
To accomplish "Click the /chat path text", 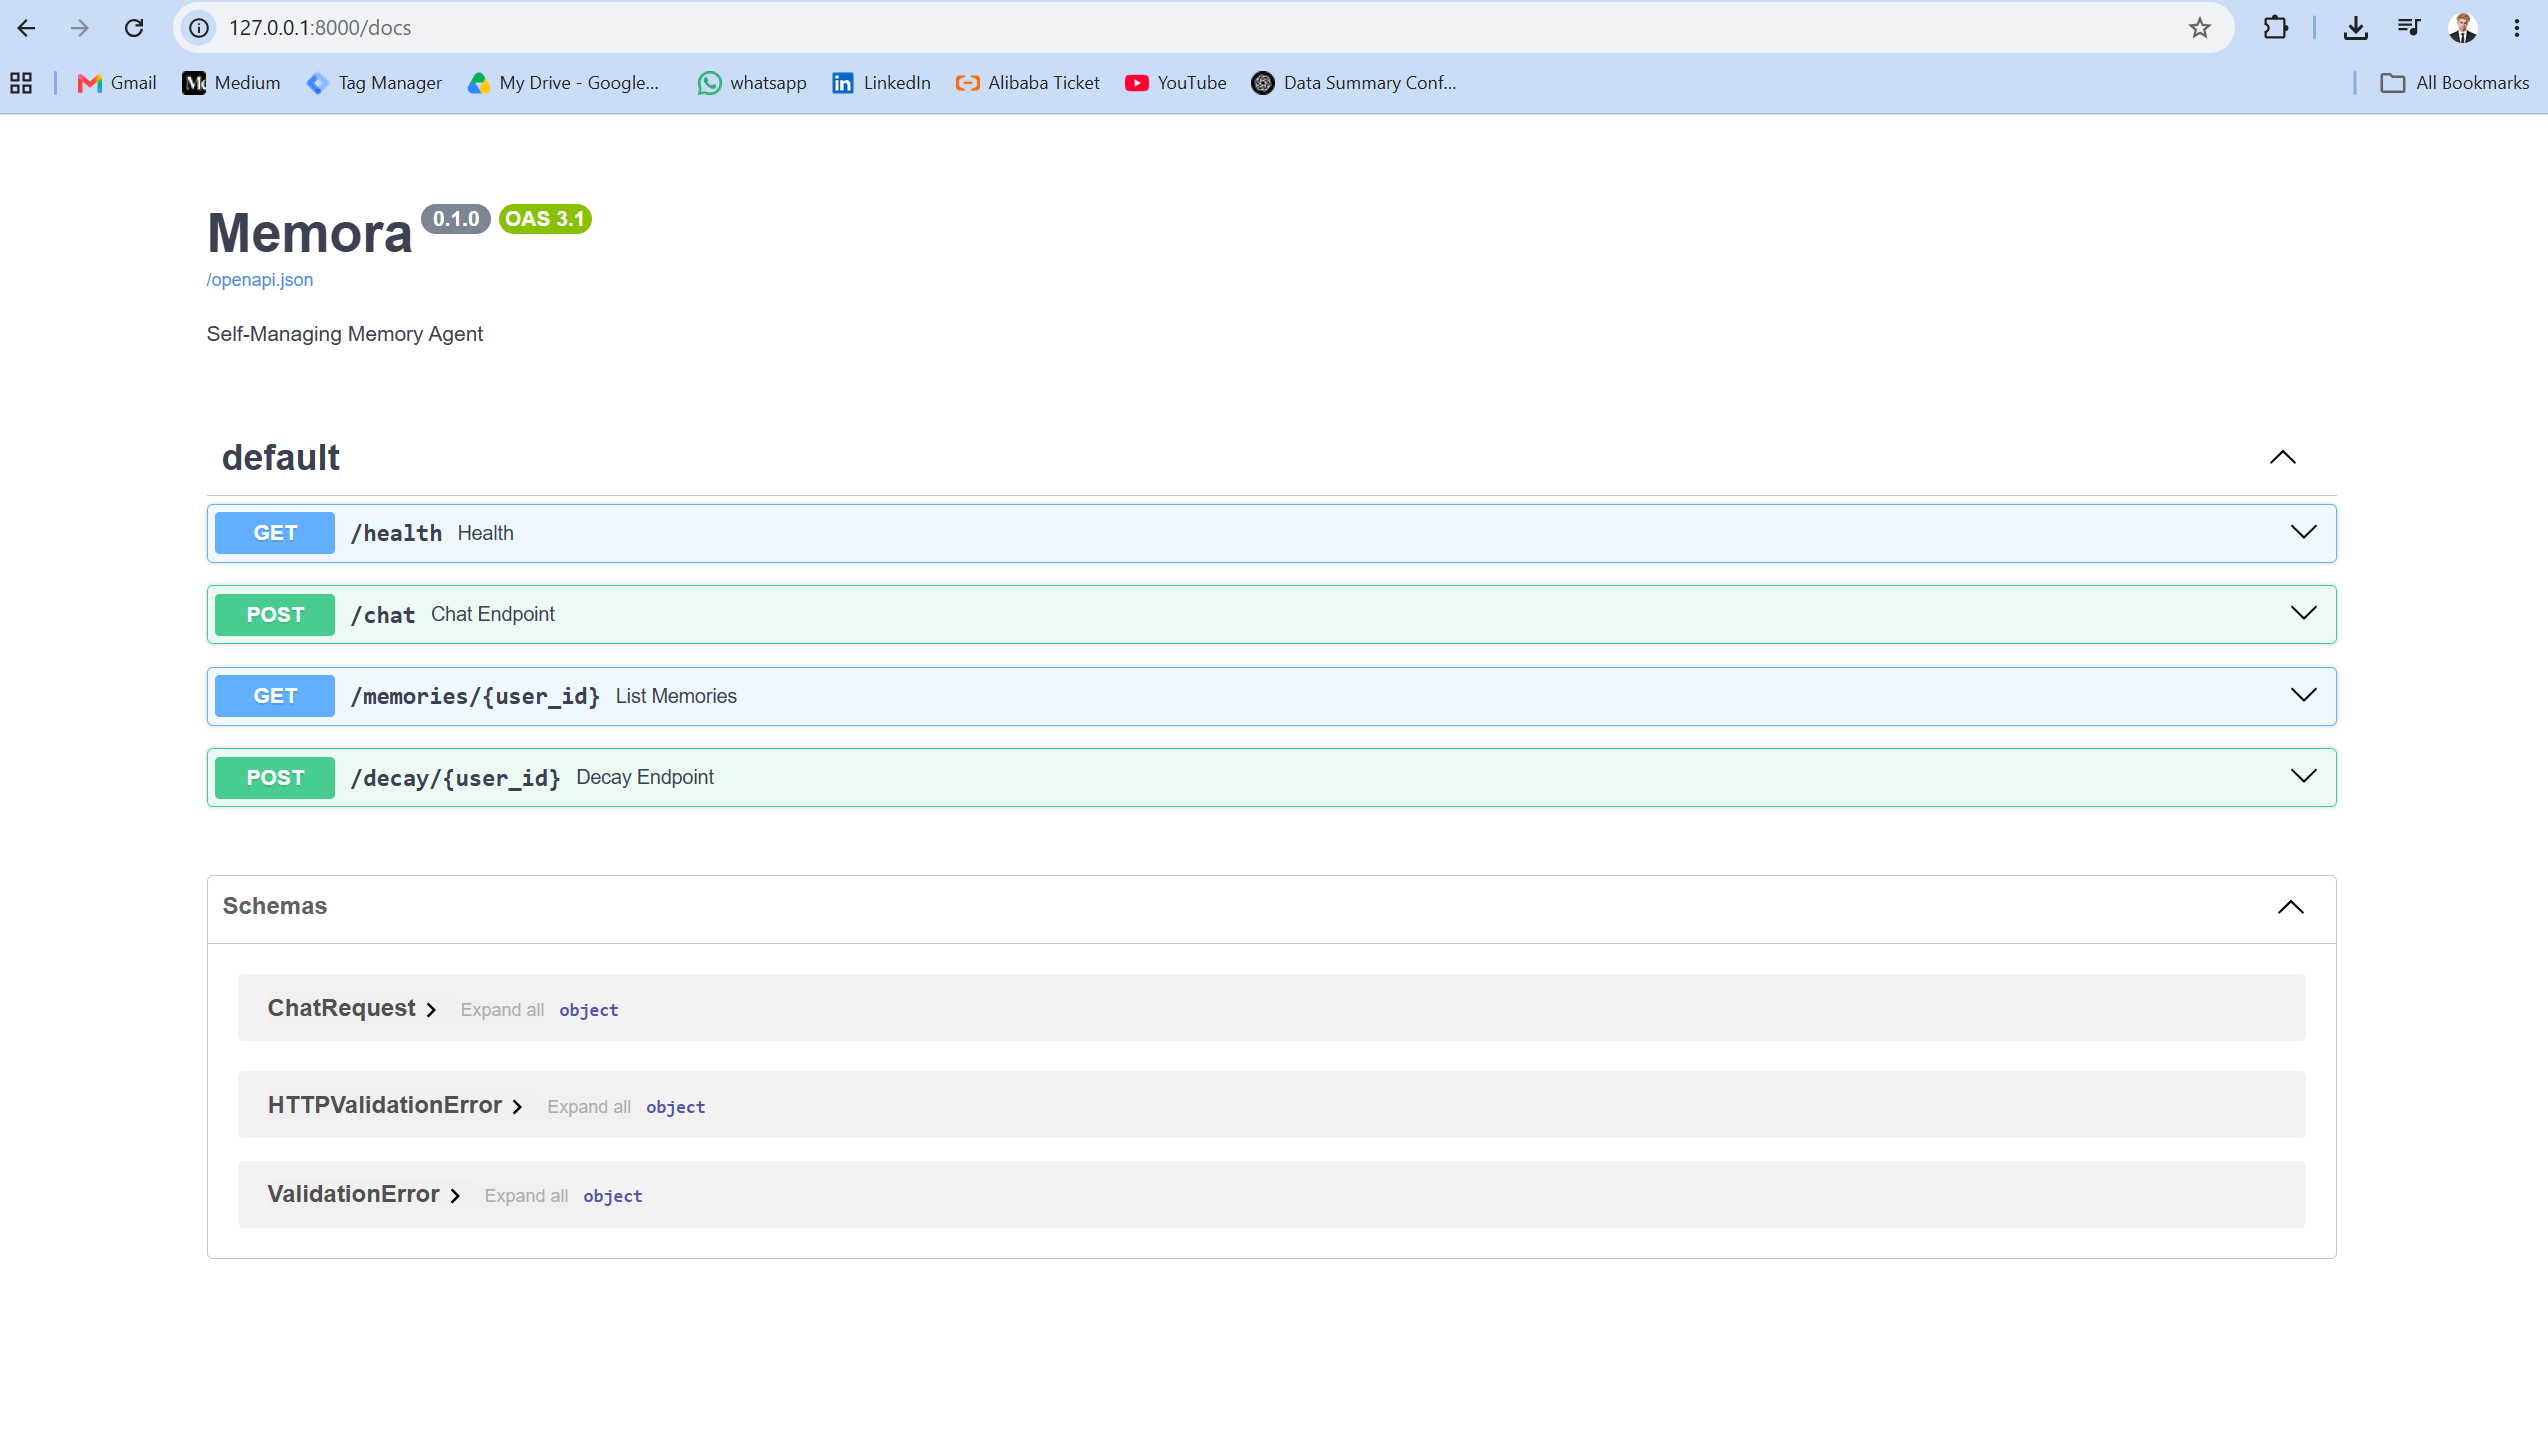I will pyautogui.click(x=383, y=615).
